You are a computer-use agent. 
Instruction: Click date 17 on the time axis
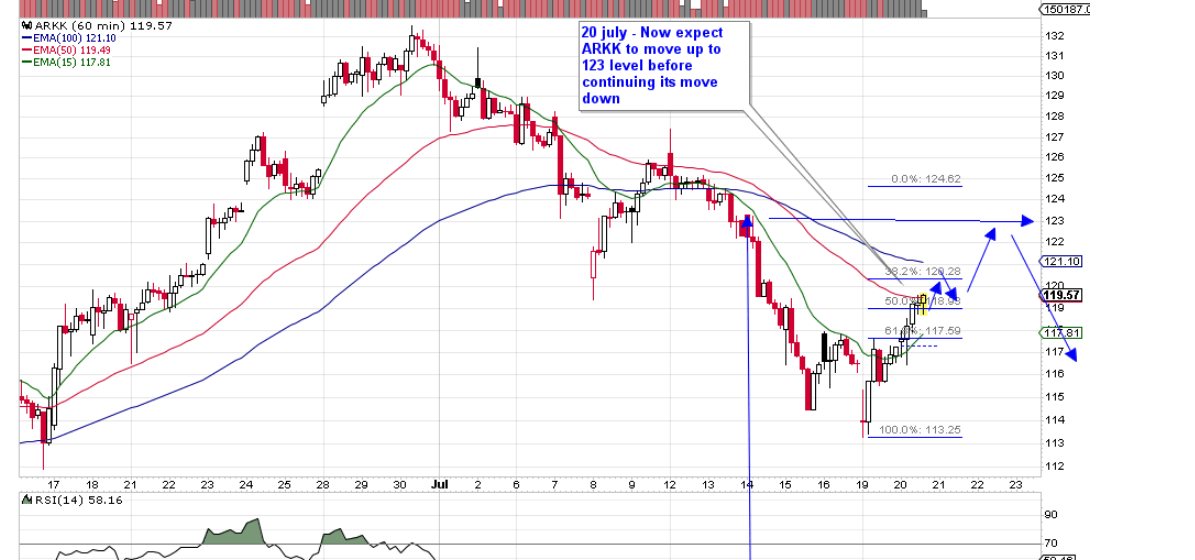point(52,485)
